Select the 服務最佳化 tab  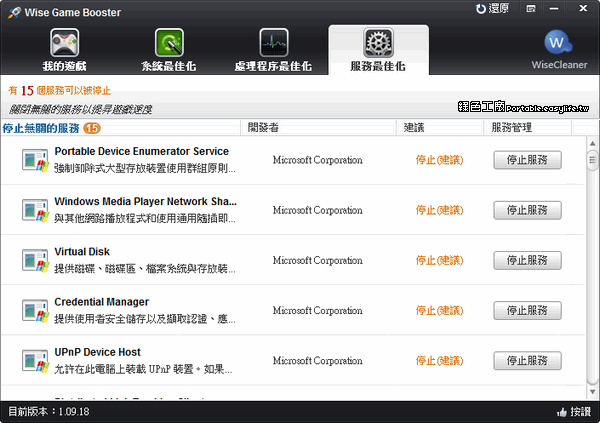pyautogui.click(x=378, y=50)
